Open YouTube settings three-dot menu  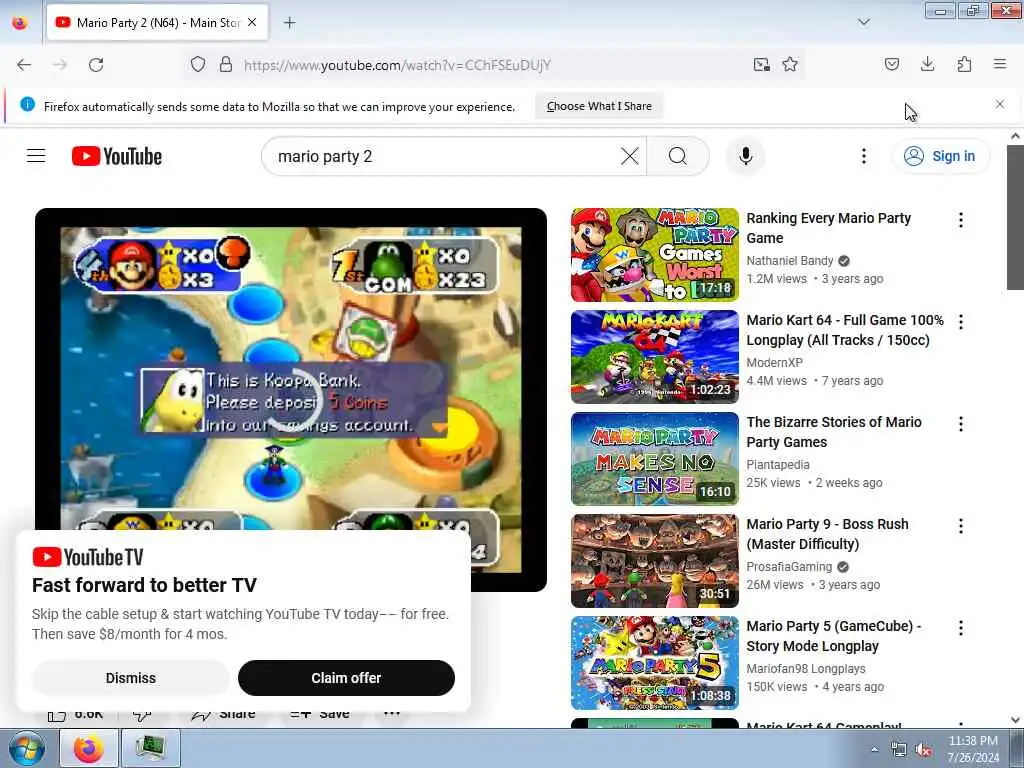(x=863, y=156)
